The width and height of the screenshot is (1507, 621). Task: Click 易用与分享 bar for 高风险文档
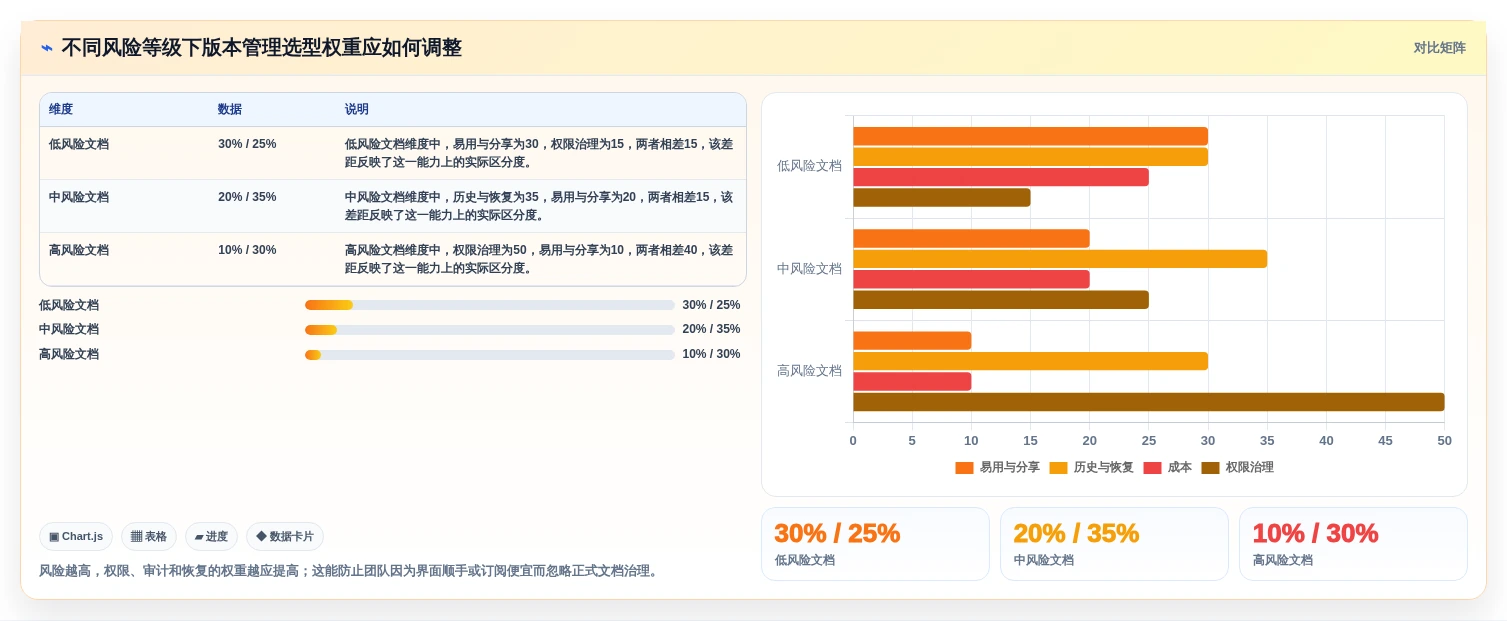point(912,340)
